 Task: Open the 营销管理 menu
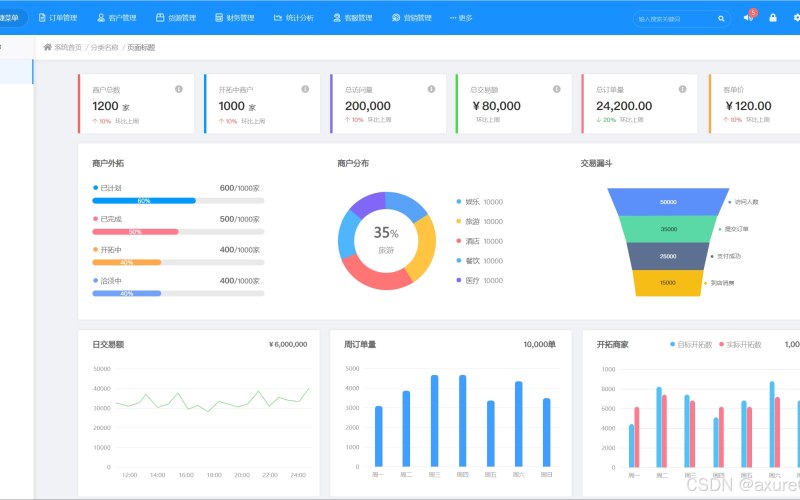coord(411,17)
